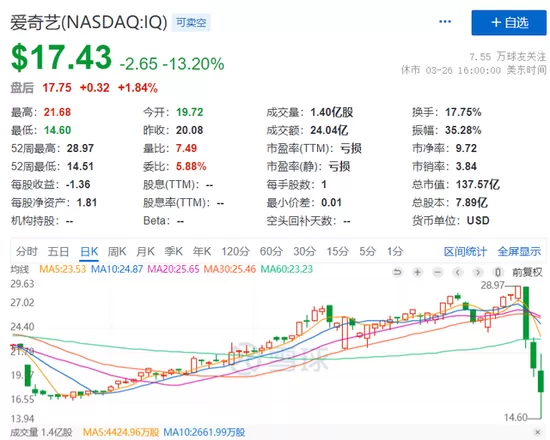Click the chart reset undo arrow icon
Viewport: 550px width, 440px height.
(397, 272)
